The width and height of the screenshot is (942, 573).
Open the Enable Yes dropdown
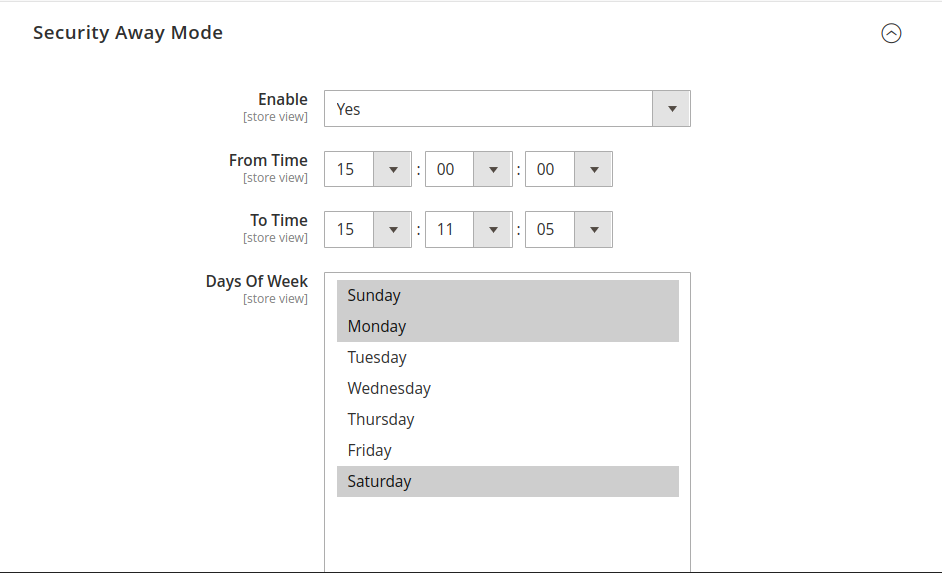point(507,109)
